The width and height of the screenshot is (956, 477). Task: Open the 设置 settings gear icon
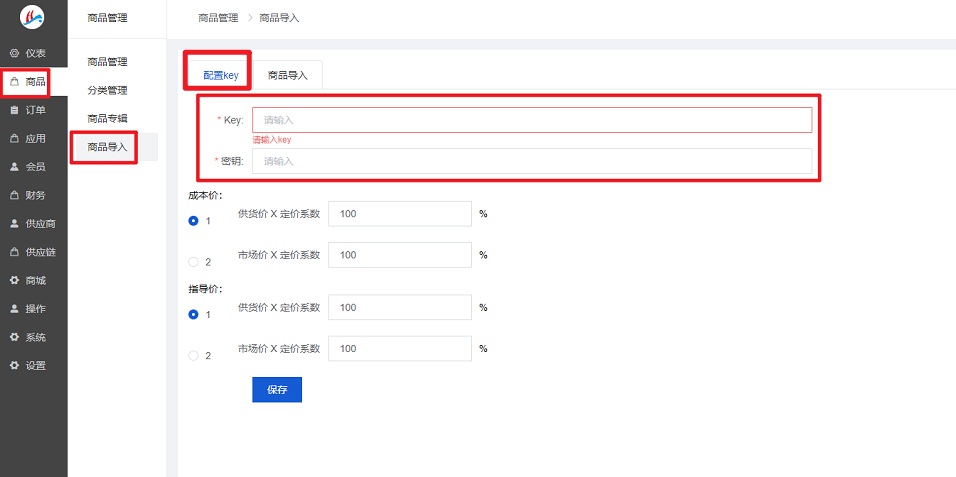pos(15,366)
